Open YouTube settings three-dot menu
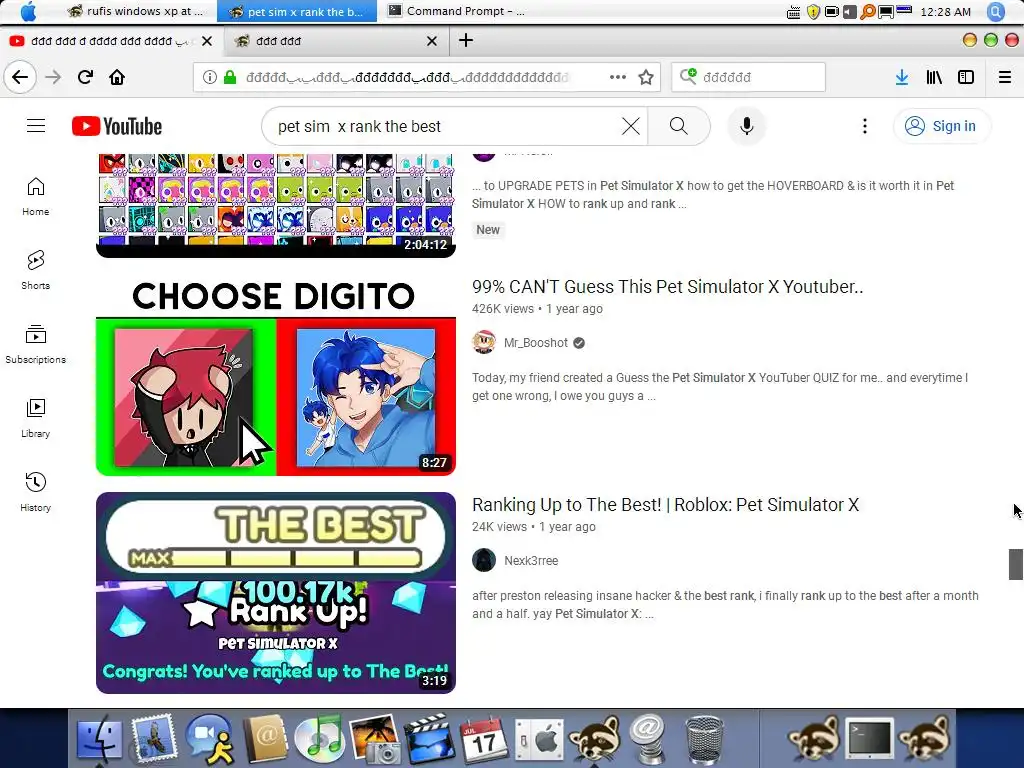This screenshot has width=1024, height=768. (865, 126)
